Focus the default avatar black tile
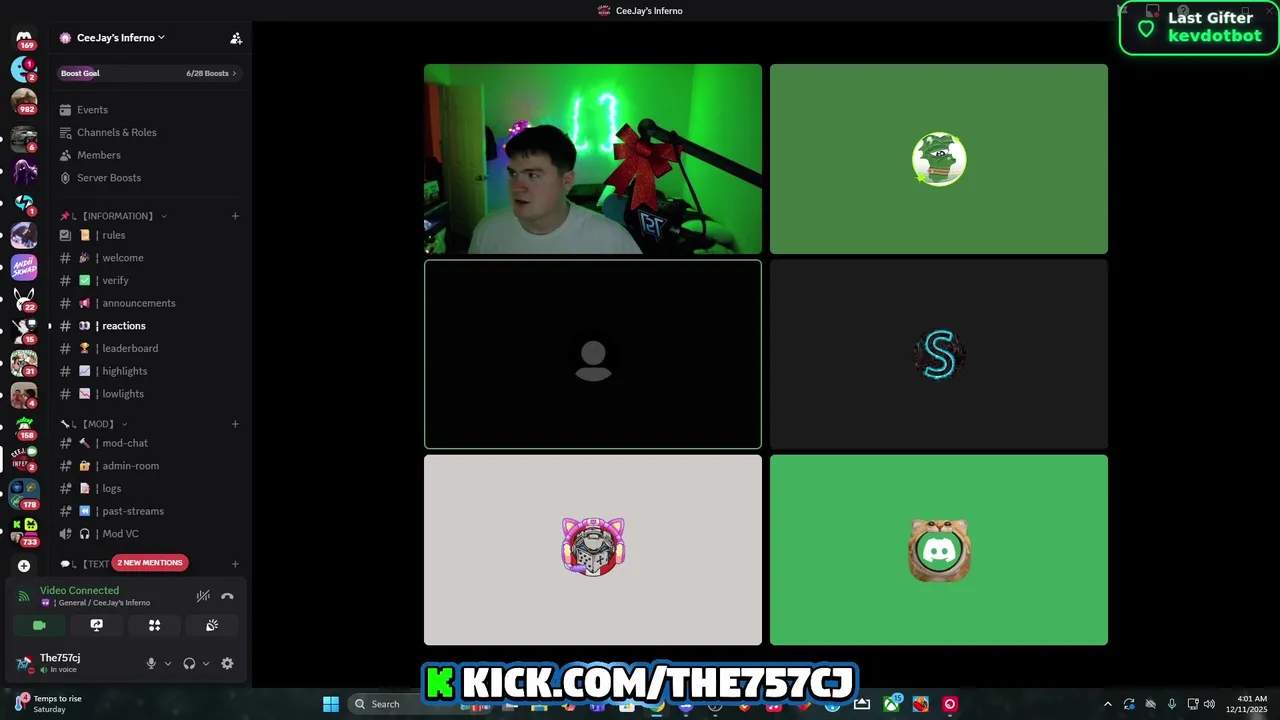 593,354
